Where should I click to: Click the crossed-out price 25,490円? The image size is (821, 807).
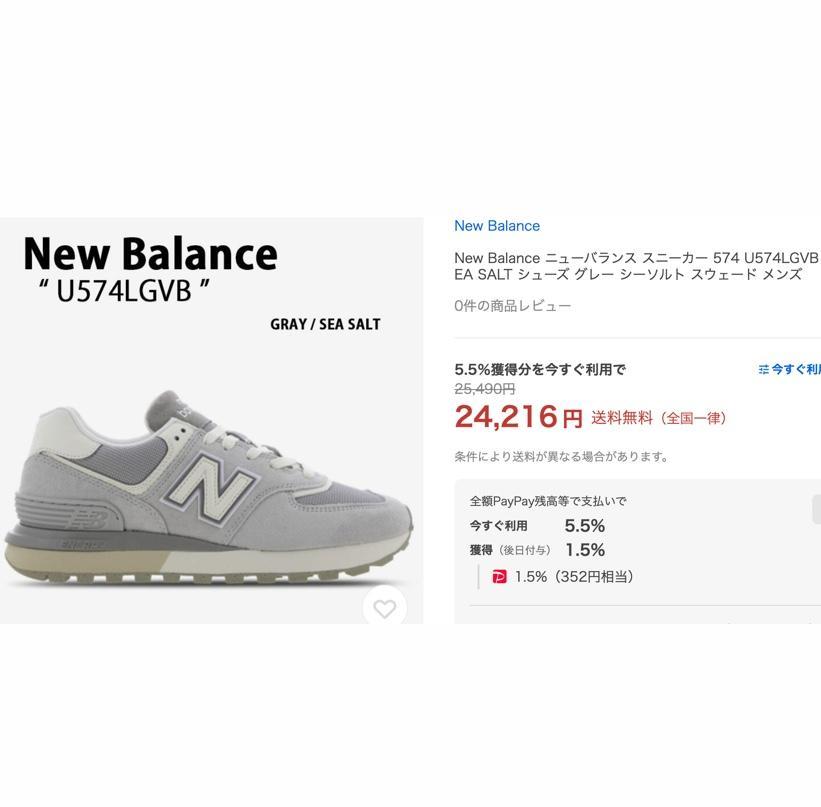pos(485,389)
